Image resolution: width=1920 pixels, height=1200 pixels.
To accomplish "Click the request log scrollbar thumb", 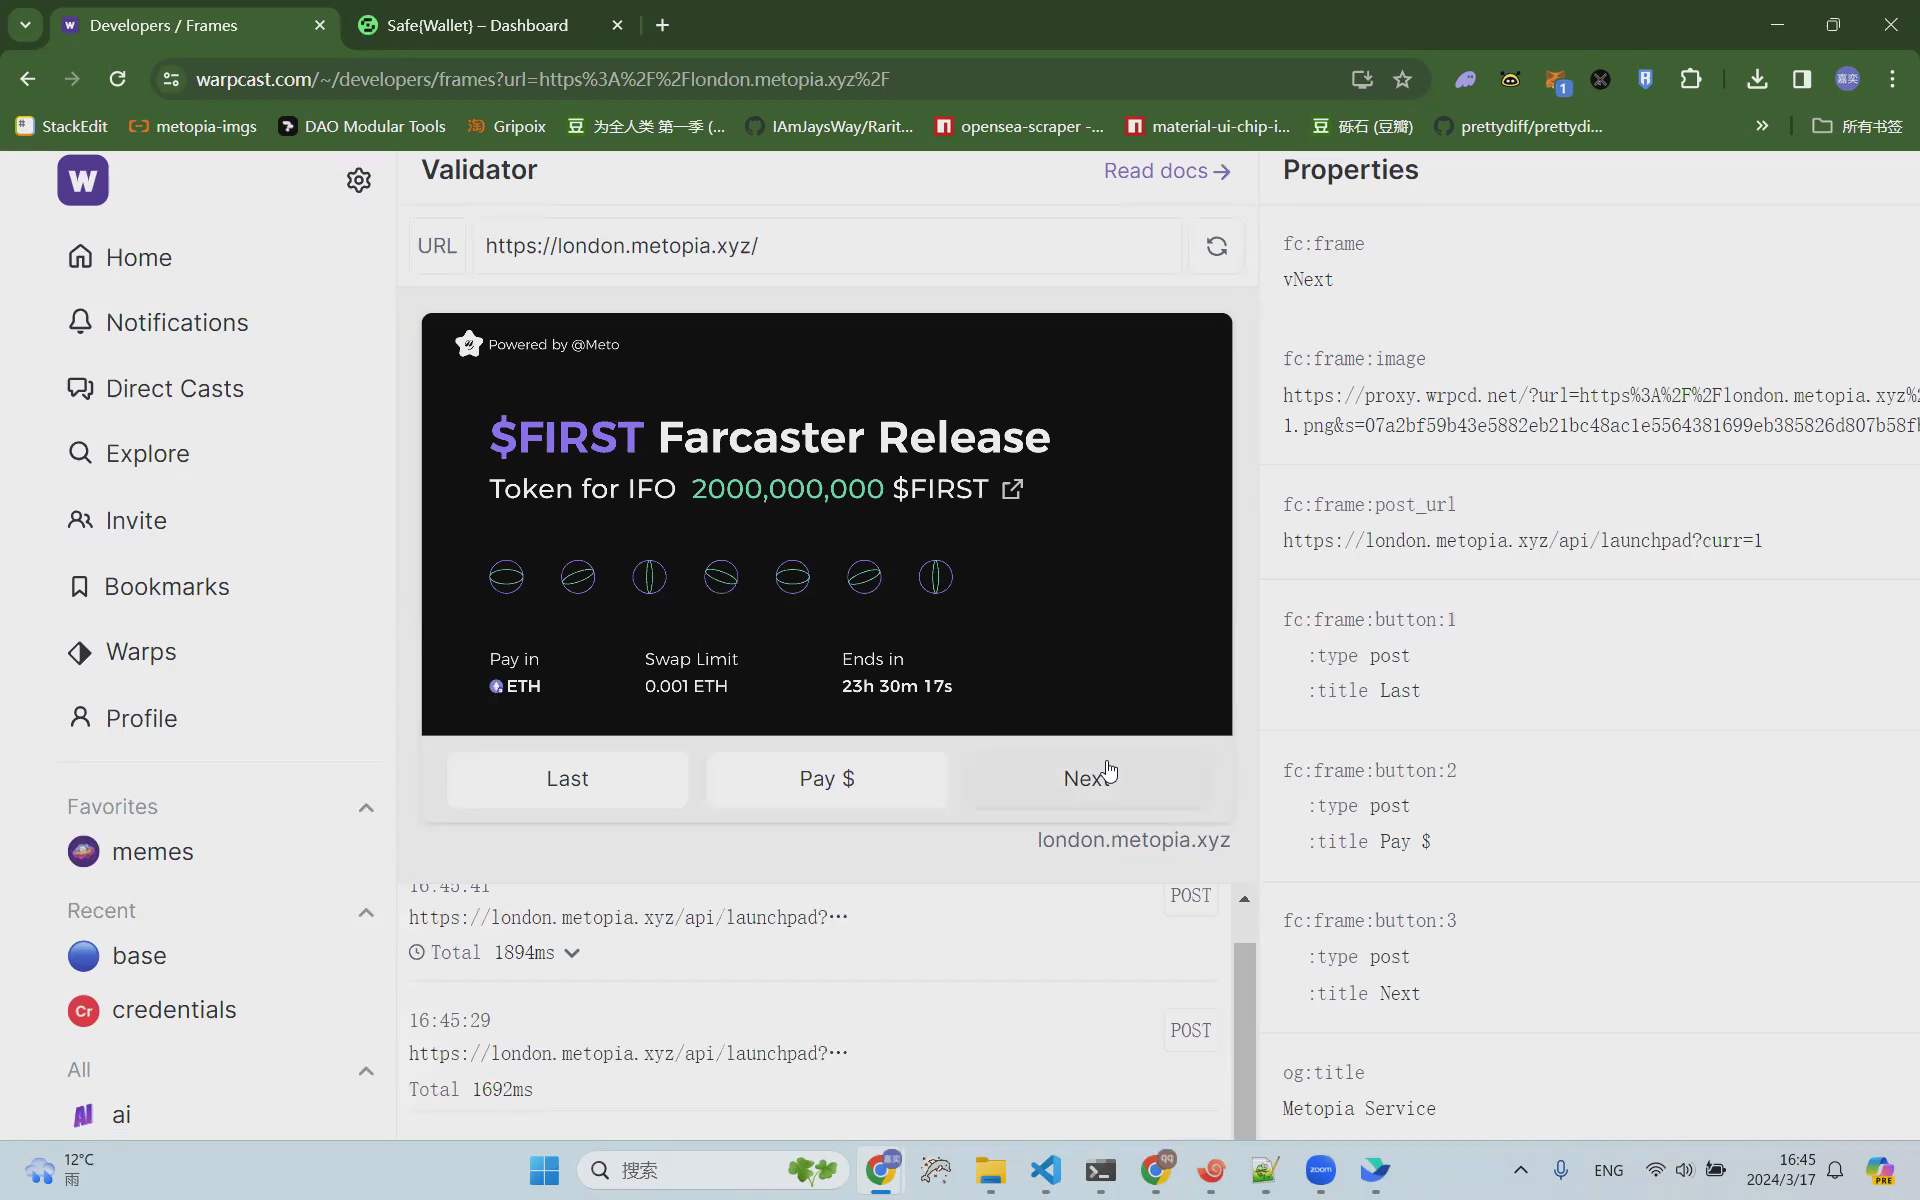I will 1244,1040.
